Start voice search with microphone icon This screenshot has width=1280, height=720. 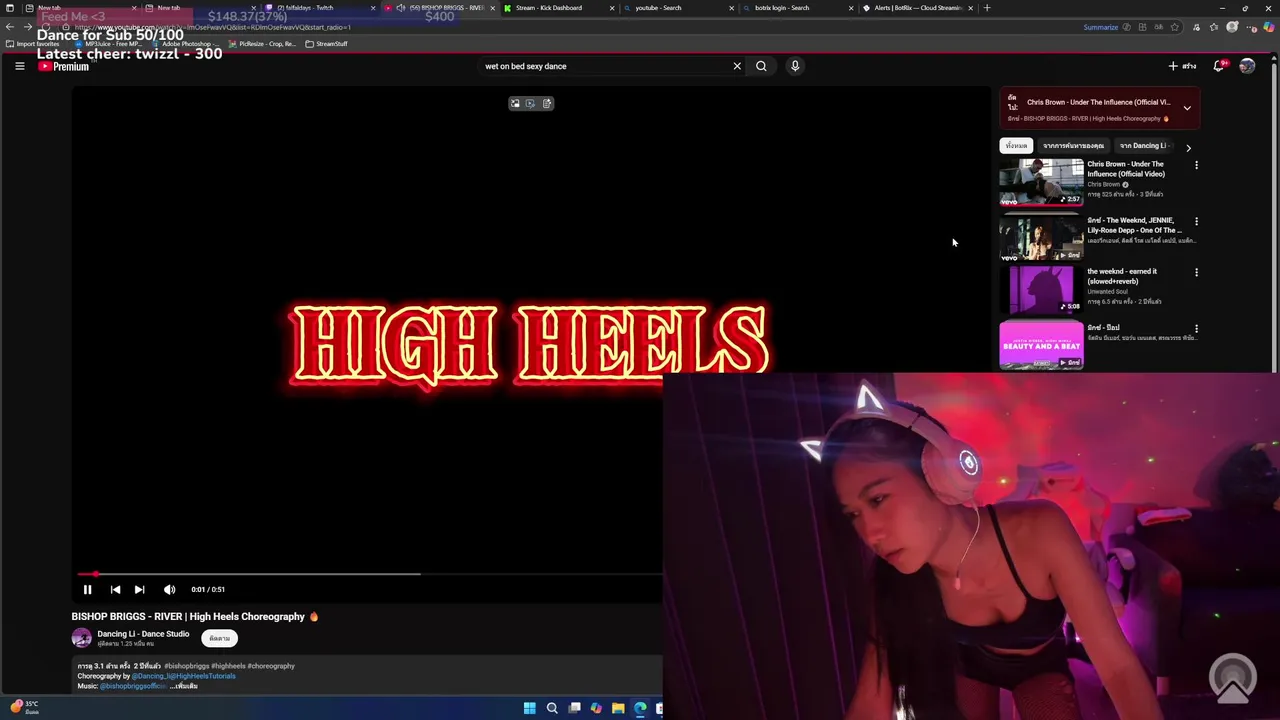[x=795, y=66]
